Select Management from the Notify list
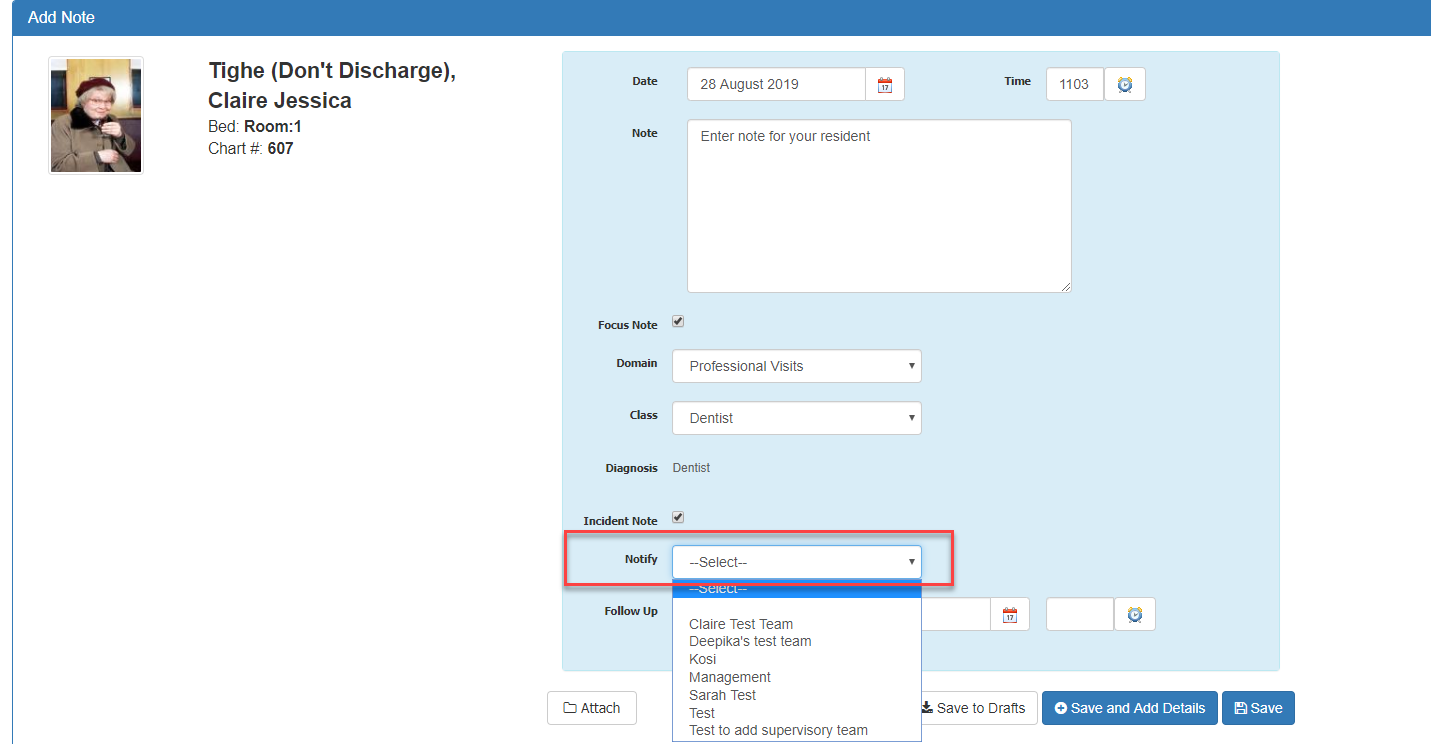 [x=730, y=677]
